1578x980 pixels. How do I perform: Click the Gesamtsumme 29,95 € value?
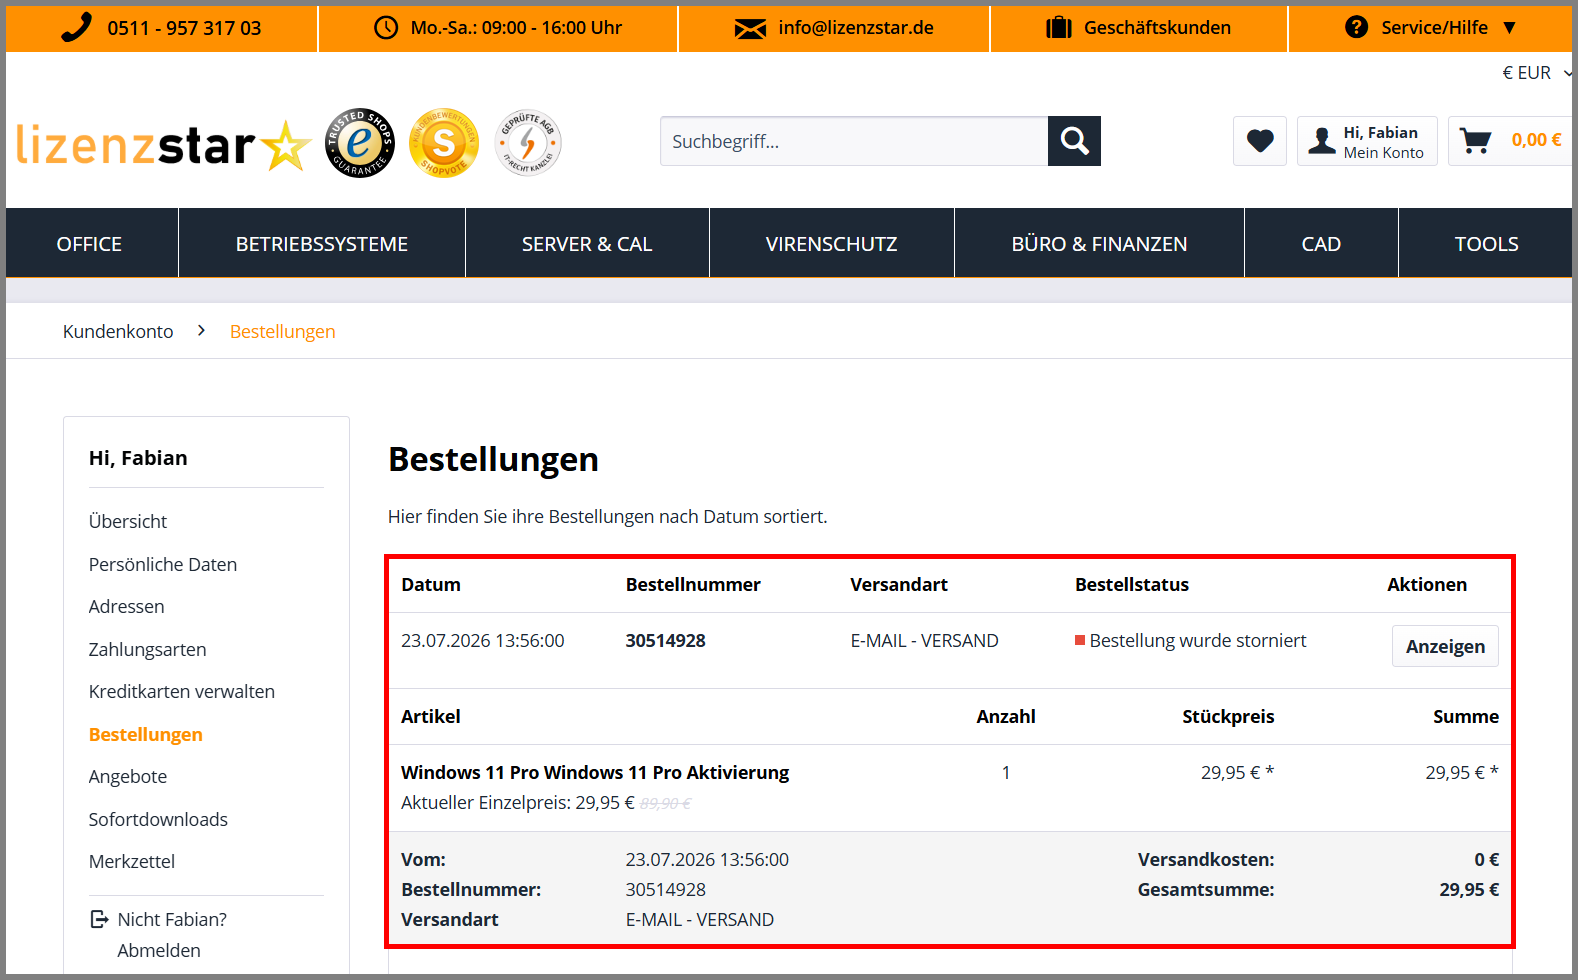click(x=1469, y=889)
